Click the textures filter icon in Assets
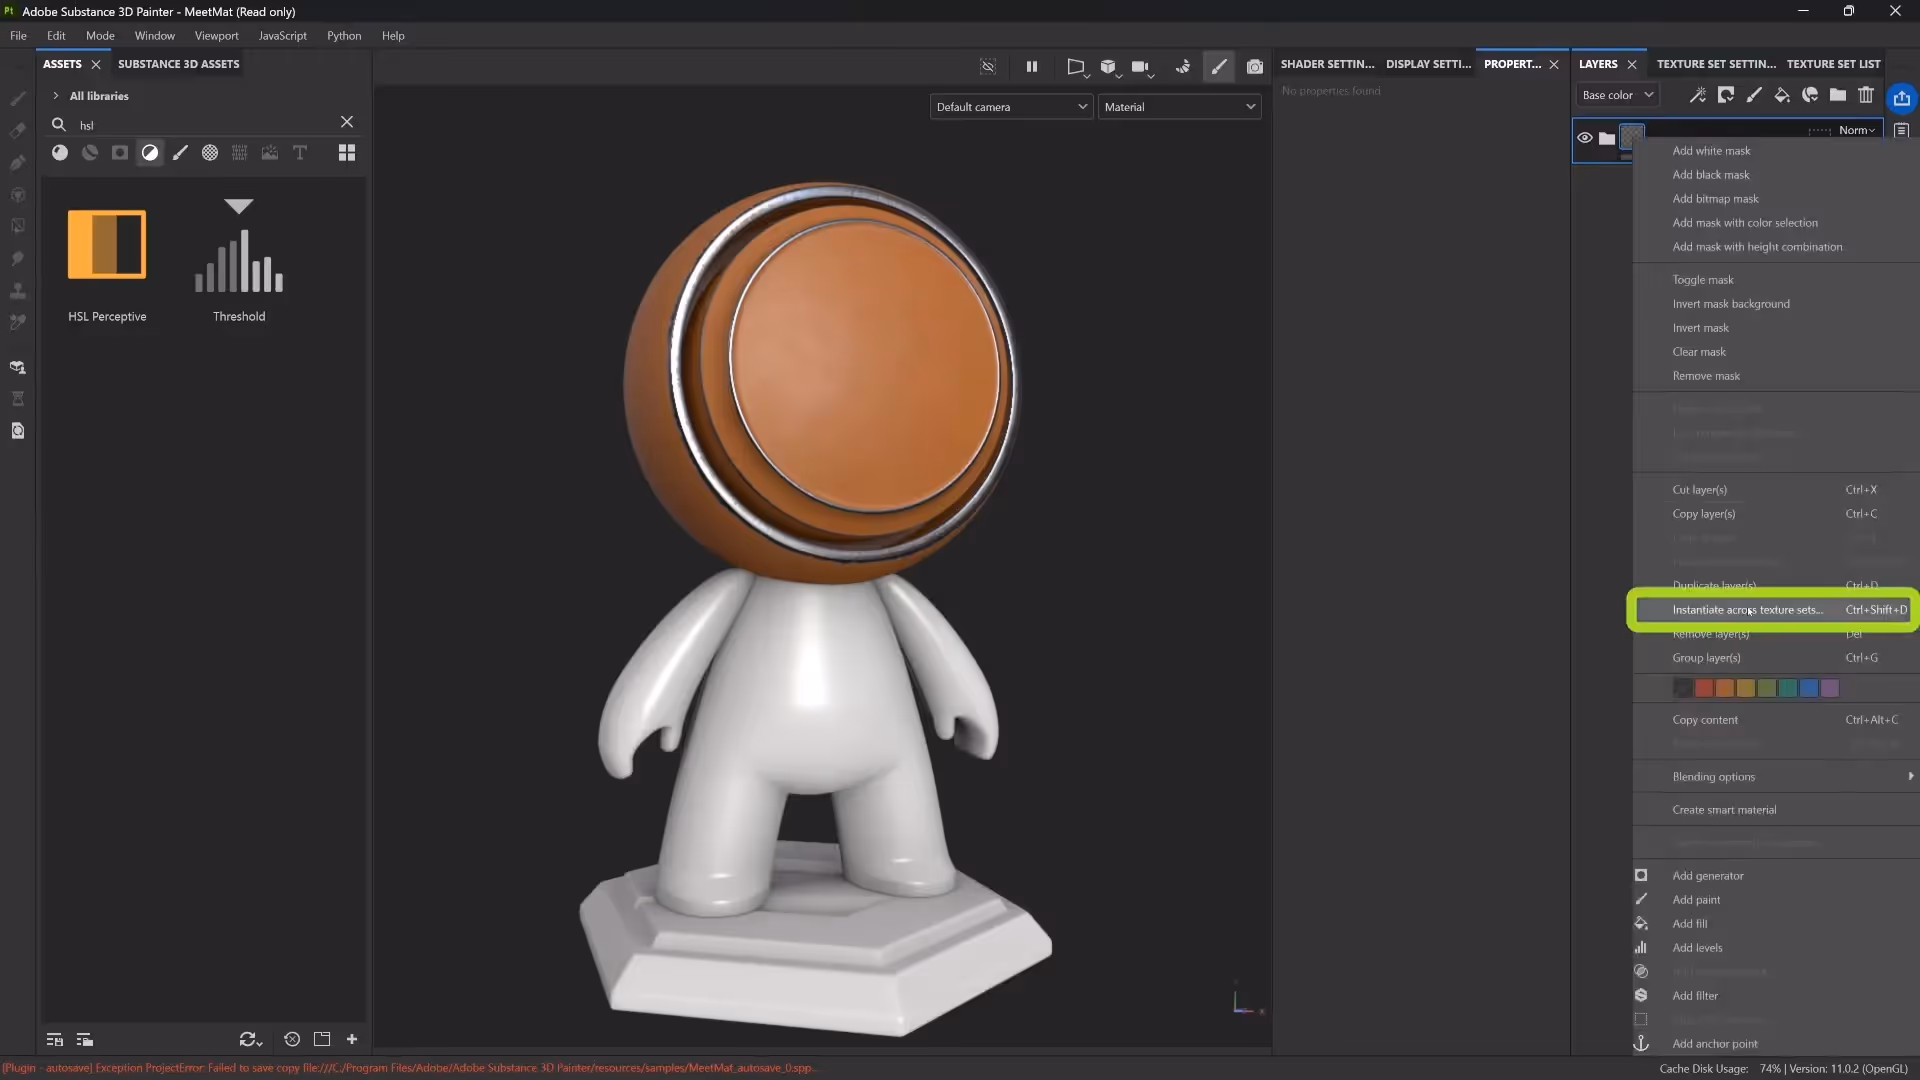This screenshot has height=1080, width=1920. point(240,153)
